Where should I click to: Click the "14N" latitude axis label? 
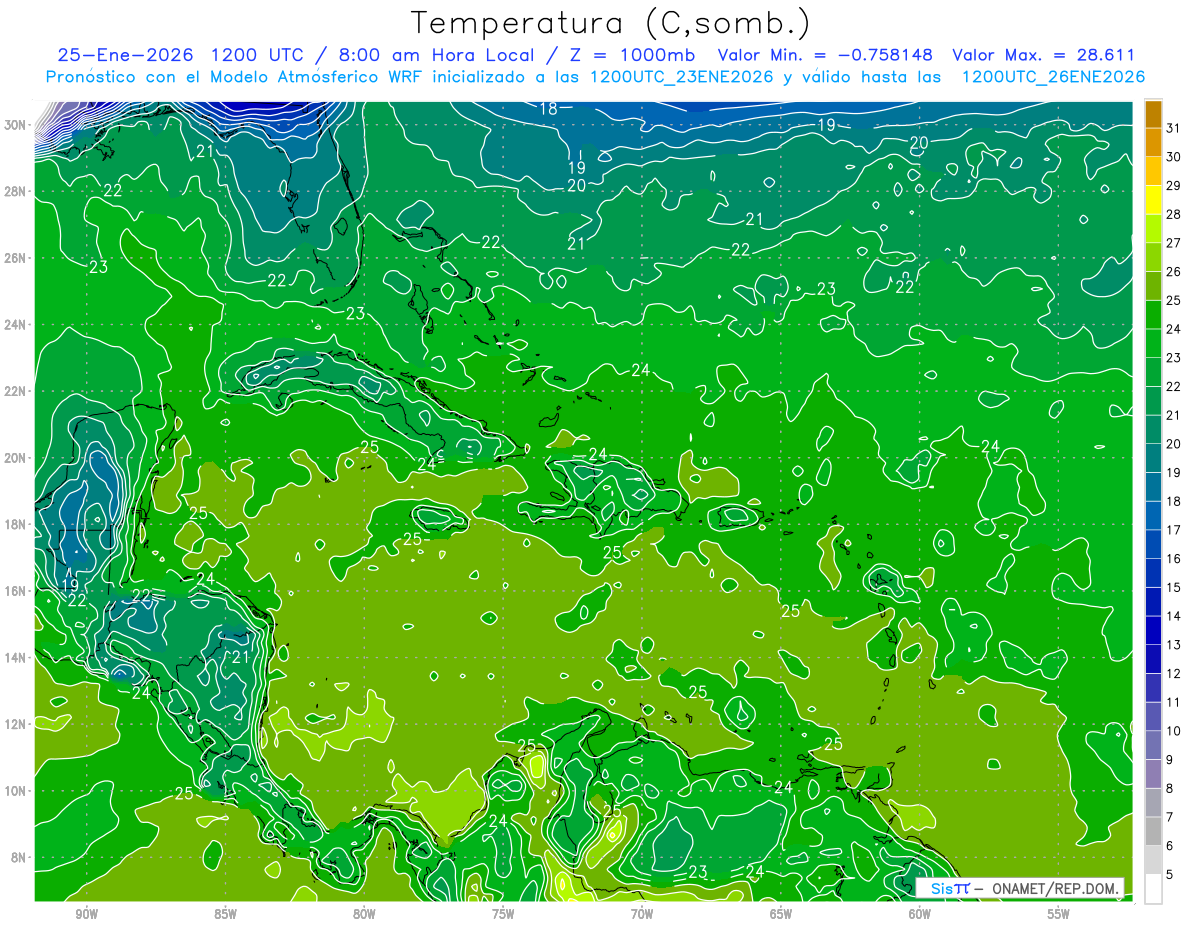pyautogui.click(x=16, y=658)
